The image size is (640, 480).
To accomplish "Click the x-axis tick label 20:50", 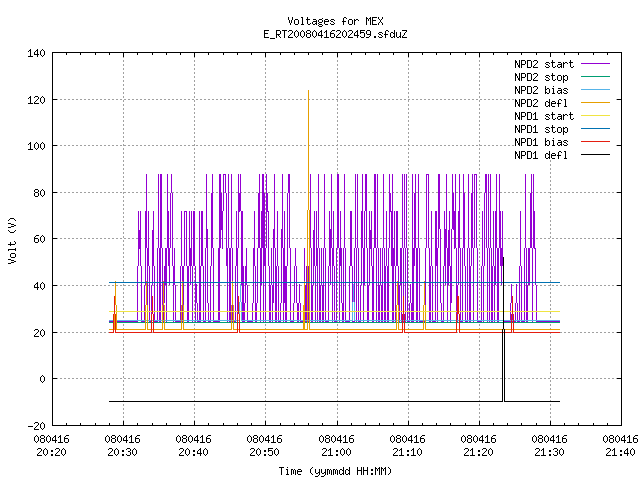I will tap(264, 452).
